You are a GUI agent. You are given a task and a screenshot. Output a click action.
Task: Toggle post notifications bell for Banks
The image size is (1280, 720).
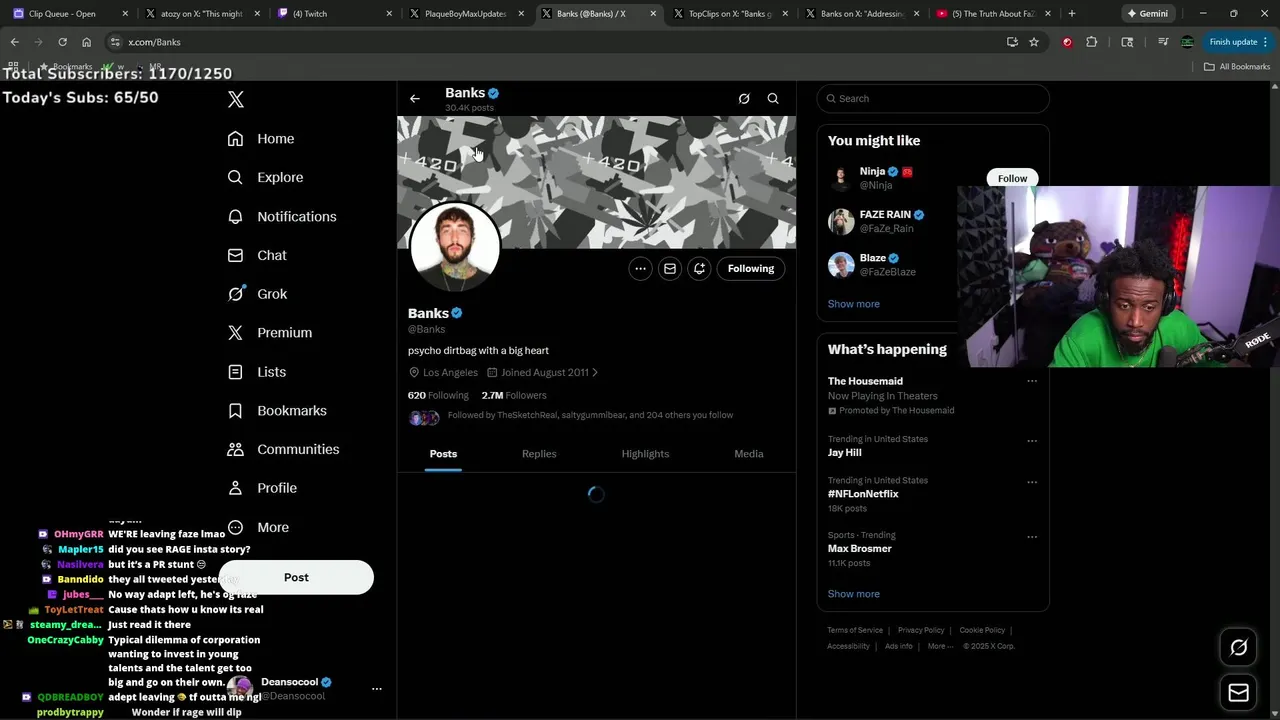pyautogui.click(x=699, y=268)
